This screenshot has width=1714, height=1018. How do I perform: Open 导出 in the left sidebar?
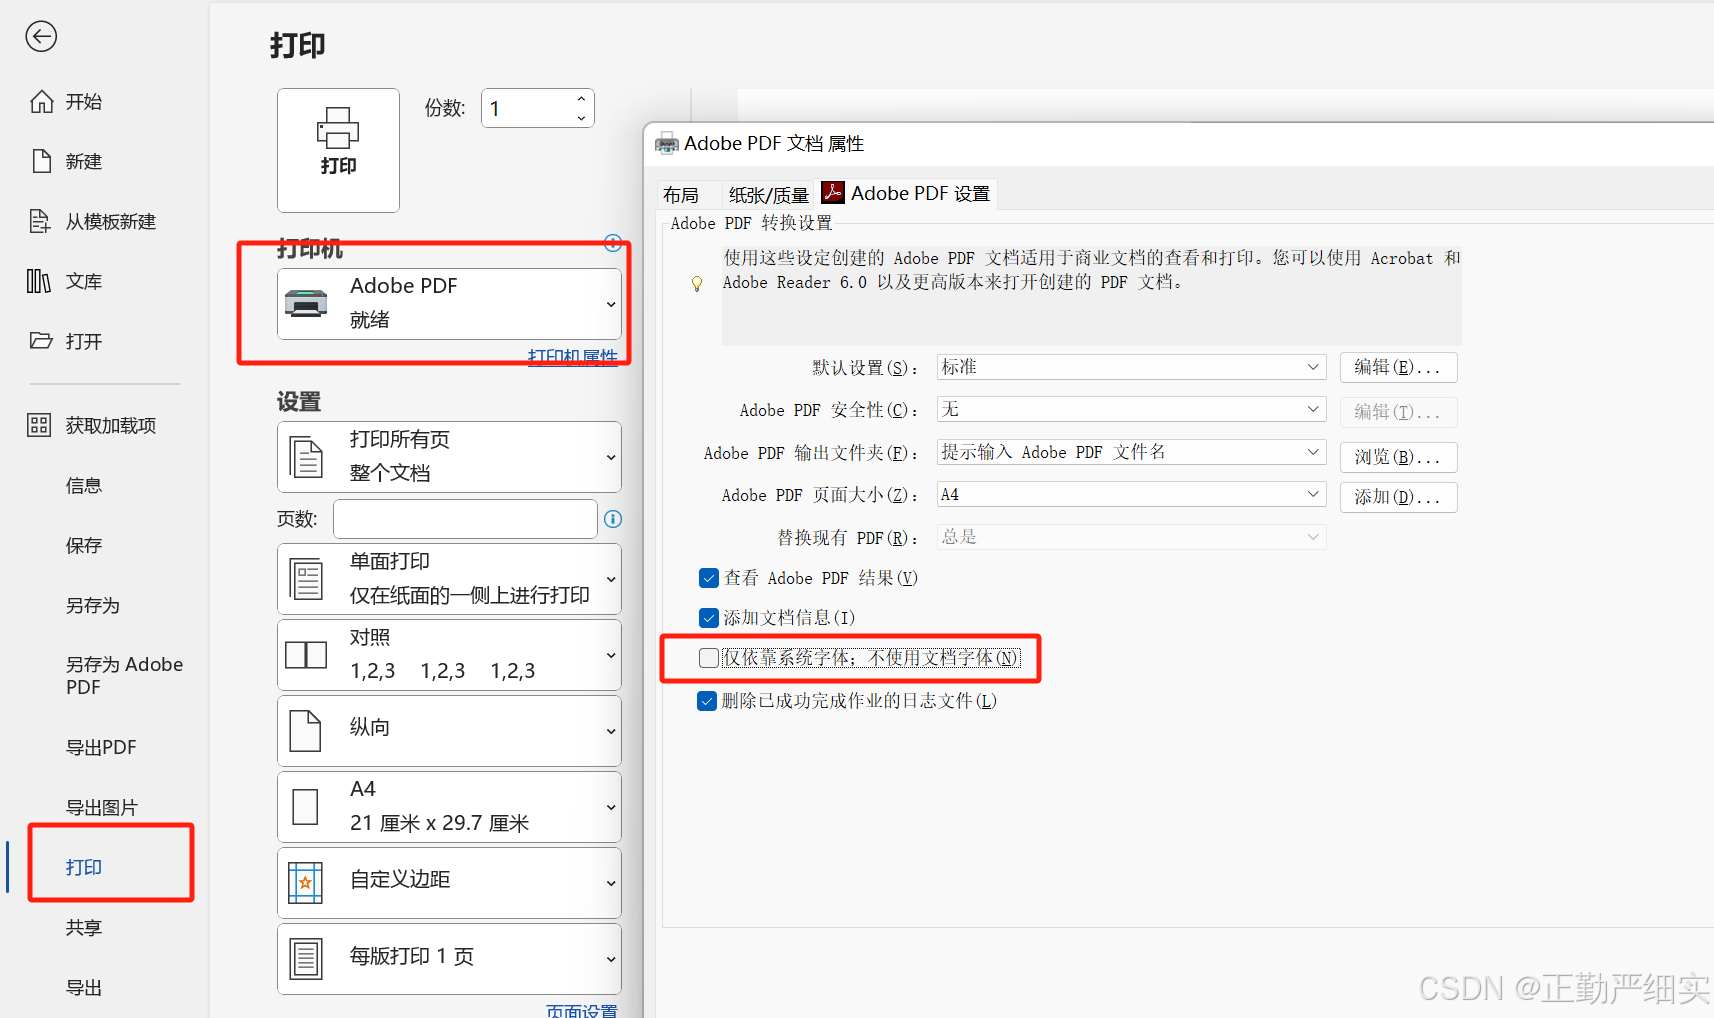point(84,987)
